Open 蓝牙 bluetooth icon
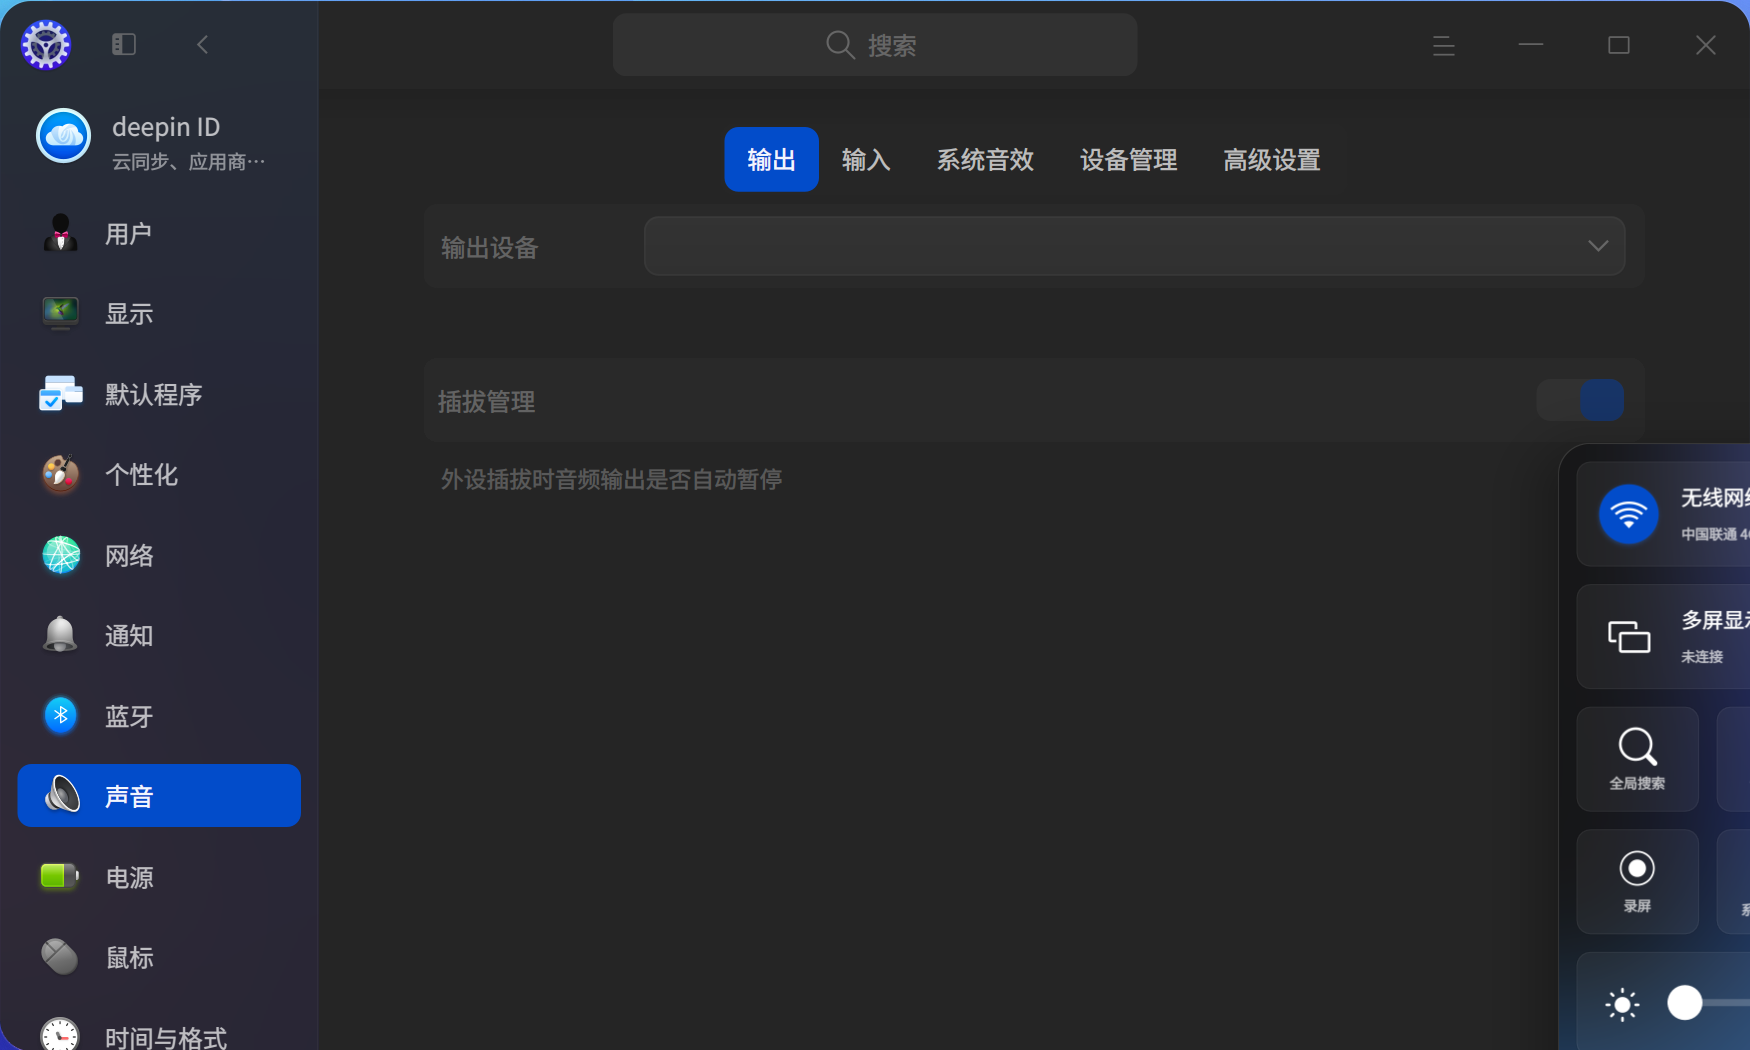This screenshot has height=1050, width=1750. [61, 716]
